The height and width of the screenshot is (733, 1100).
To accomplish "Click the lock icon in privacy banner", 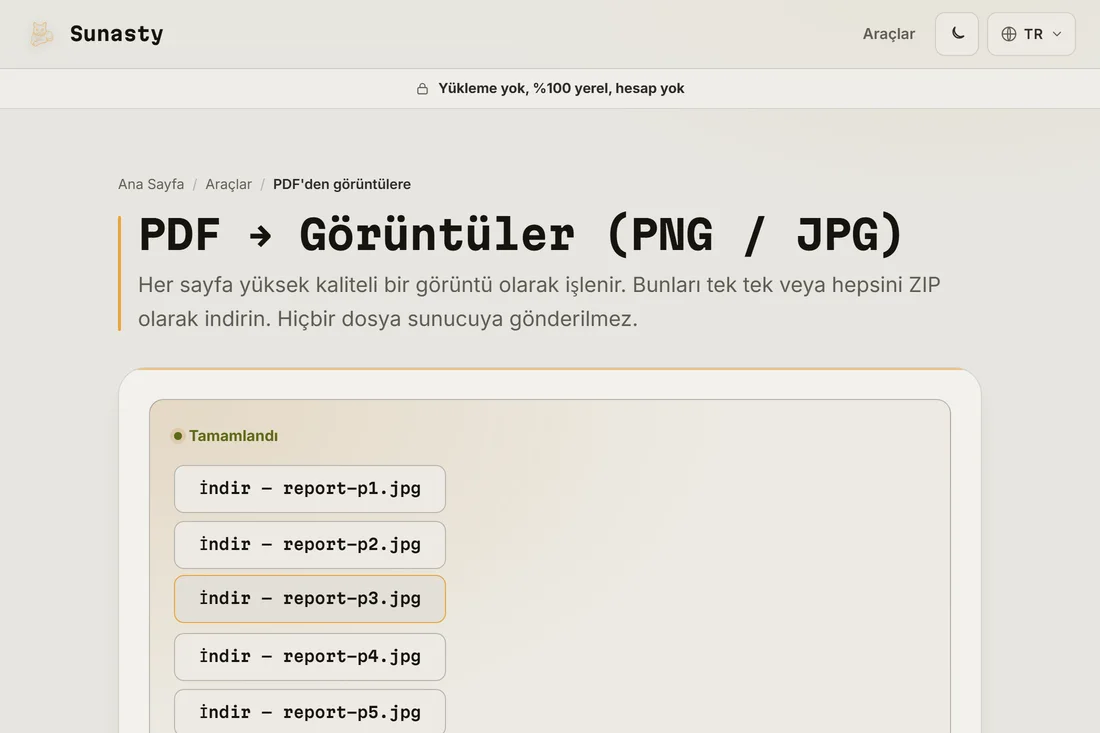I will click(422, 88).
